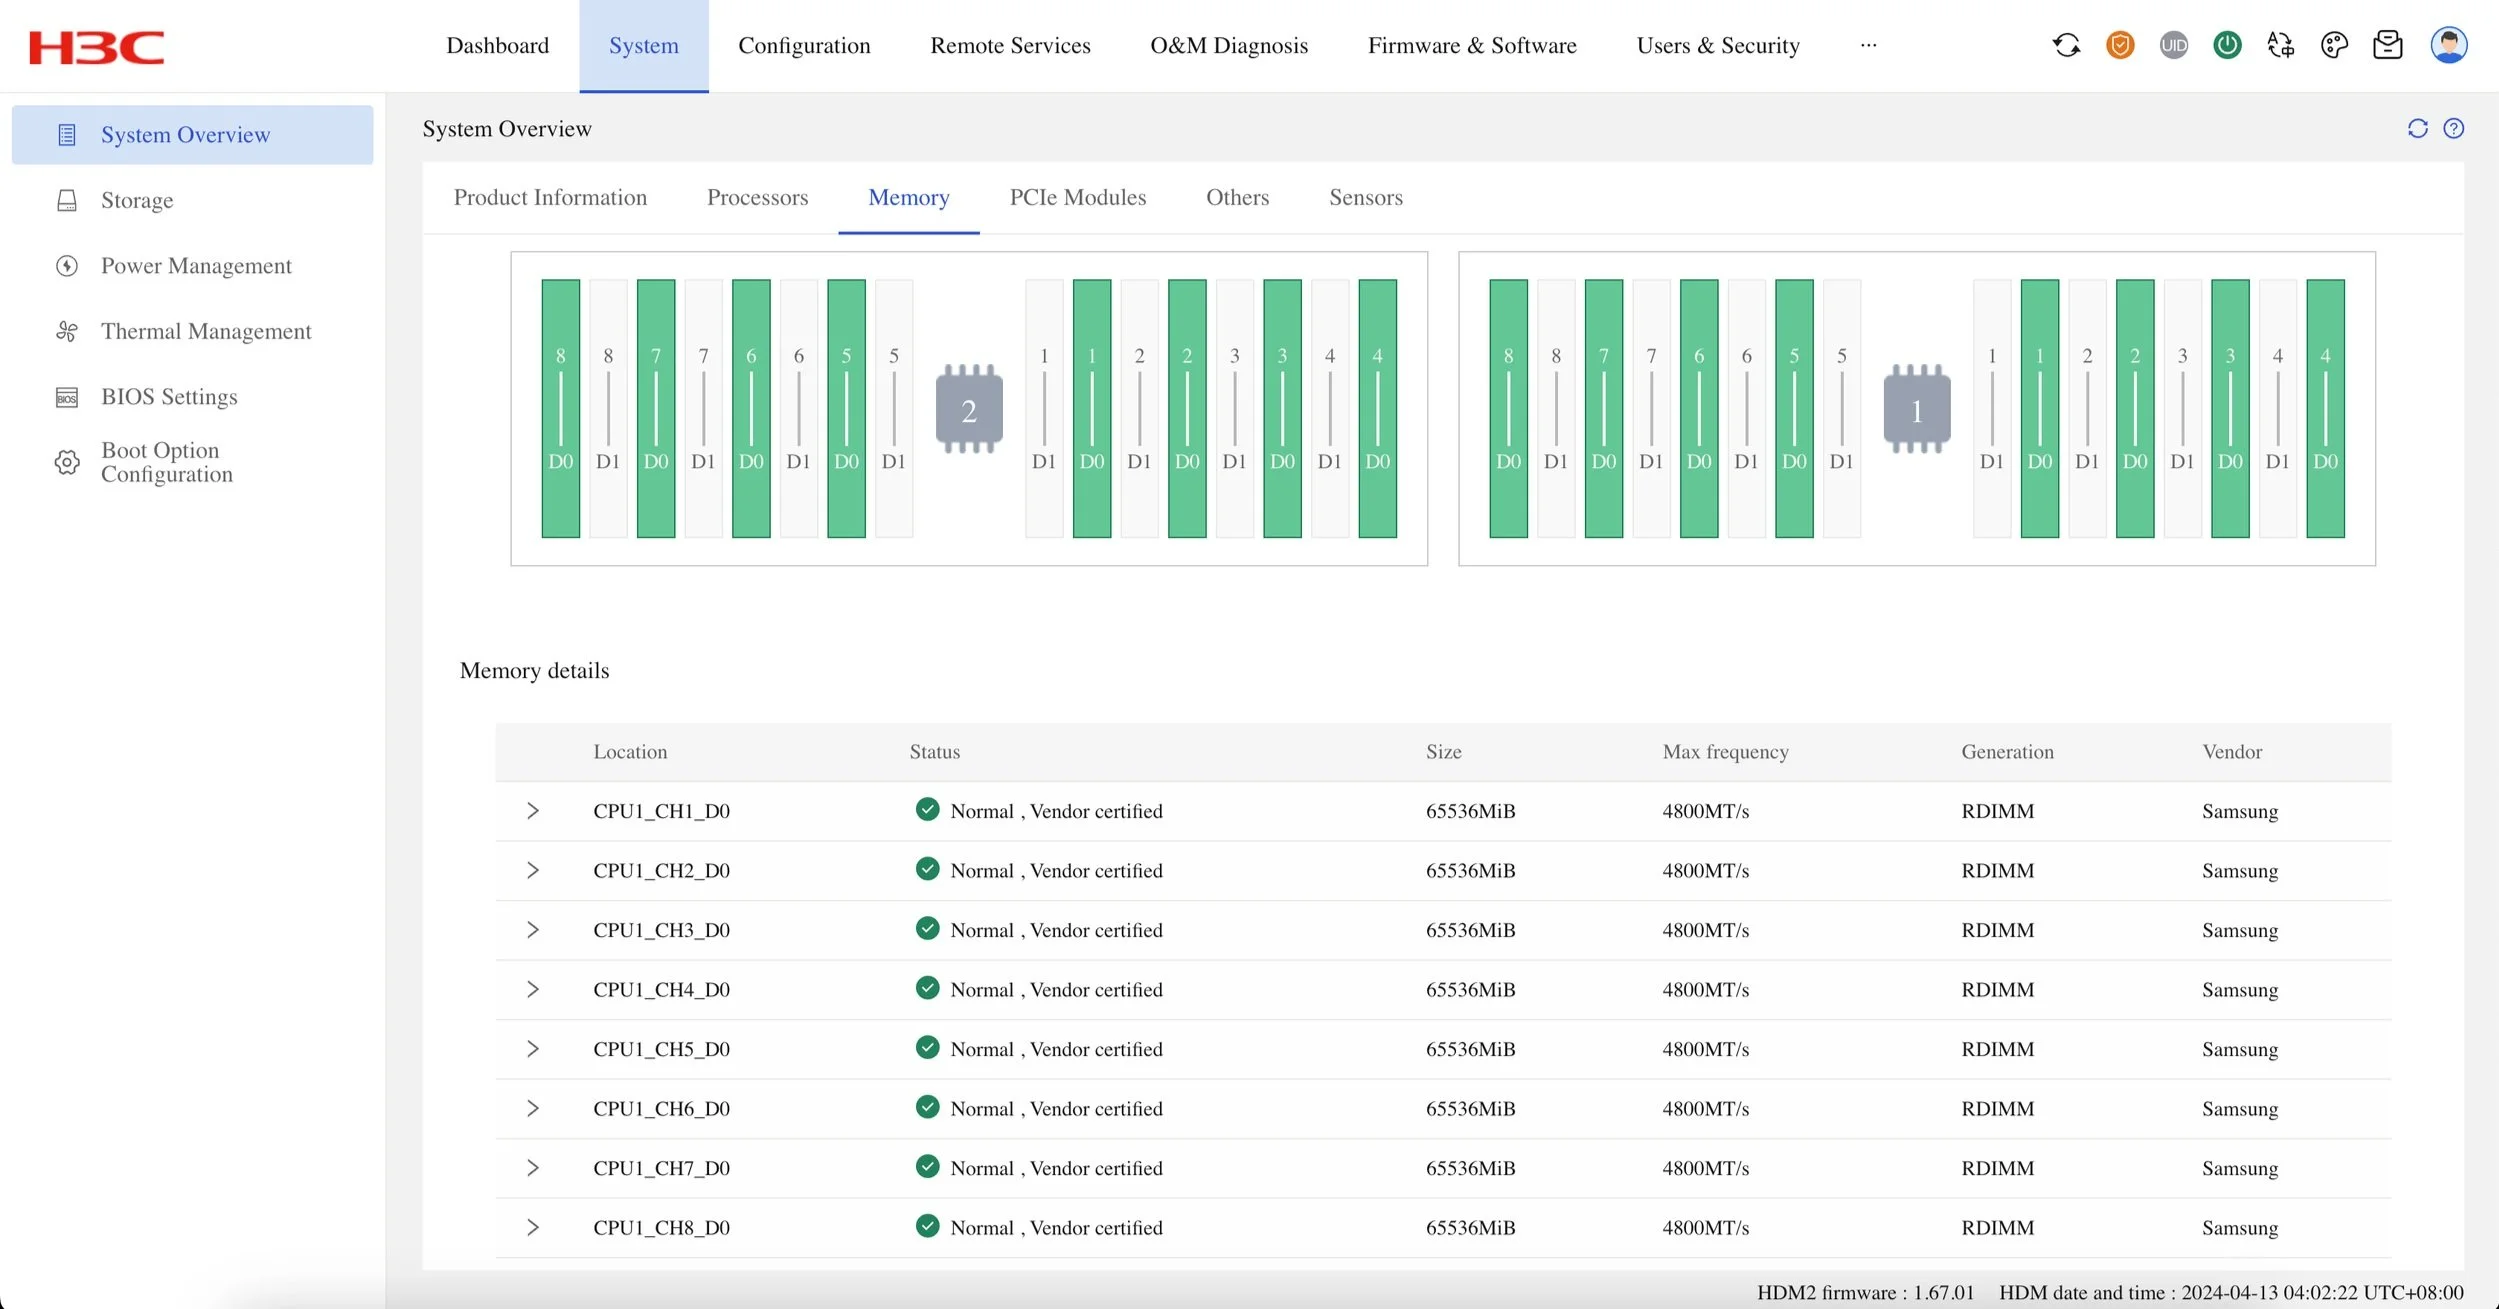
Task: Open the Sensors tab
Action: 1365,197
